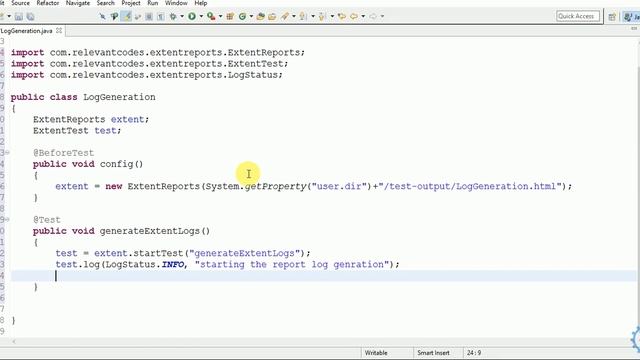Open the Source menu
This screenshot has height=360, width=640.
pyautogui.click(x=20, y=3)
